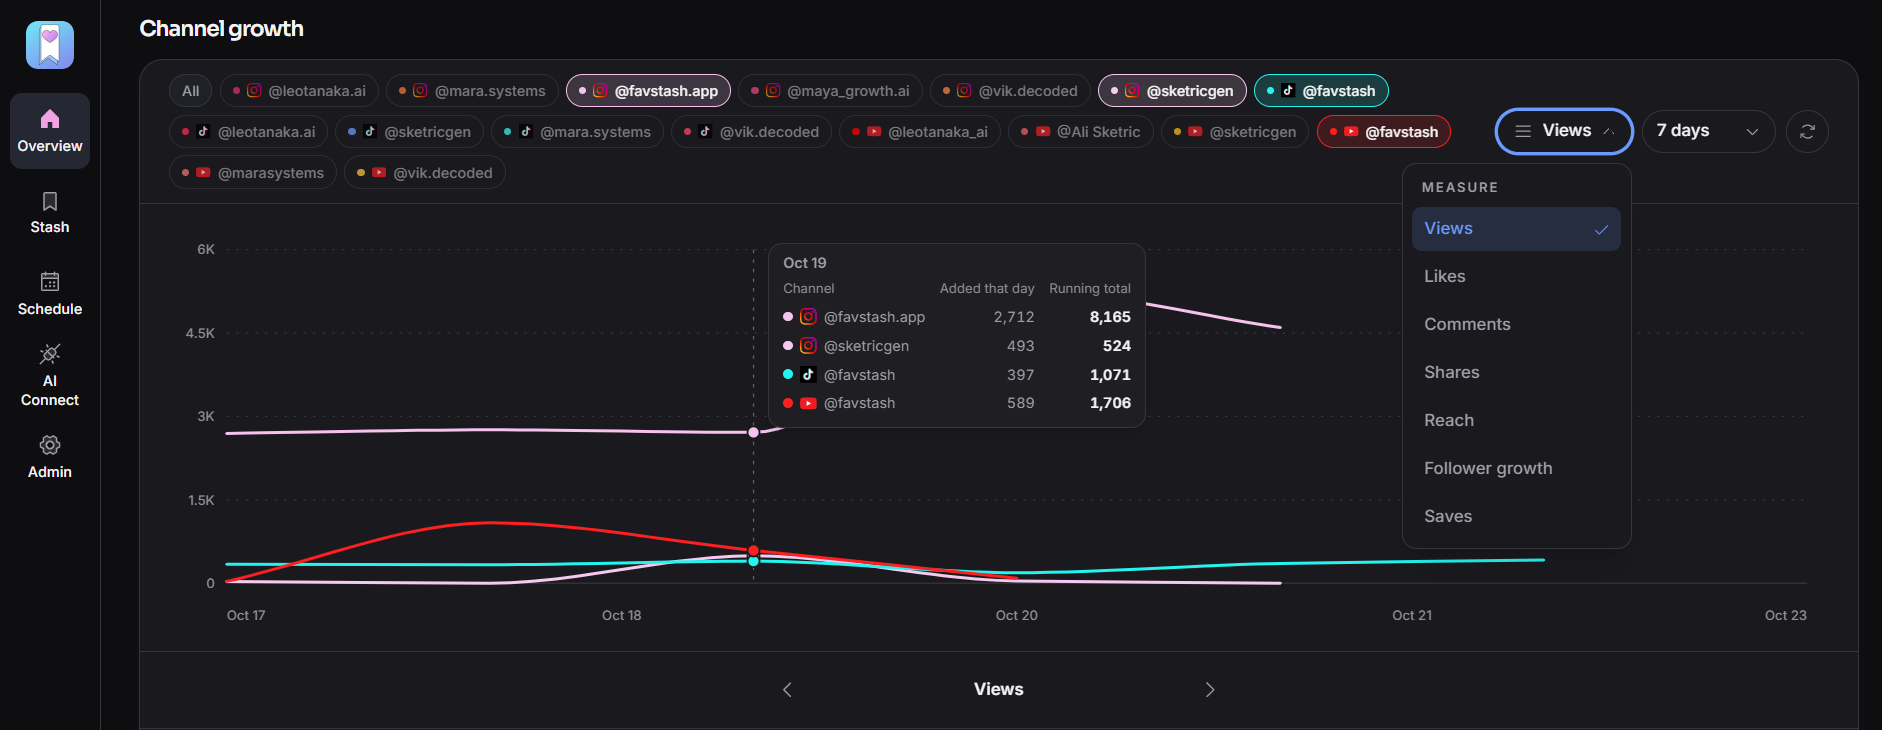Toggle YouTube @marasystems channel chip
Image resolution: width=1882 pixels, height=730 pixels.
[253, 172]
